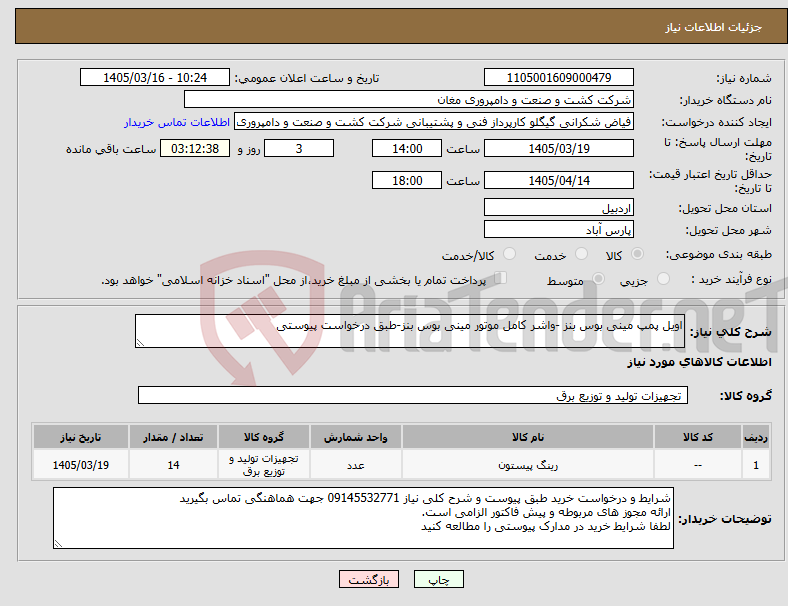
Task: Select the متوسط purchase type radio
Action: click(x=599, y=279)
